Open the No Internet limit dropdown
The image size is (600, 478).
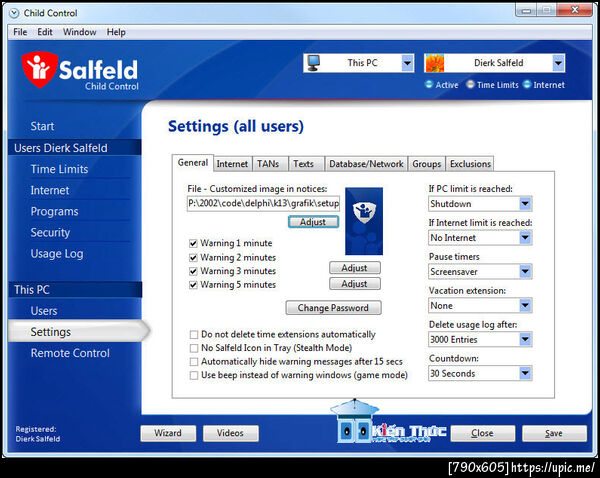pos(525,238)
